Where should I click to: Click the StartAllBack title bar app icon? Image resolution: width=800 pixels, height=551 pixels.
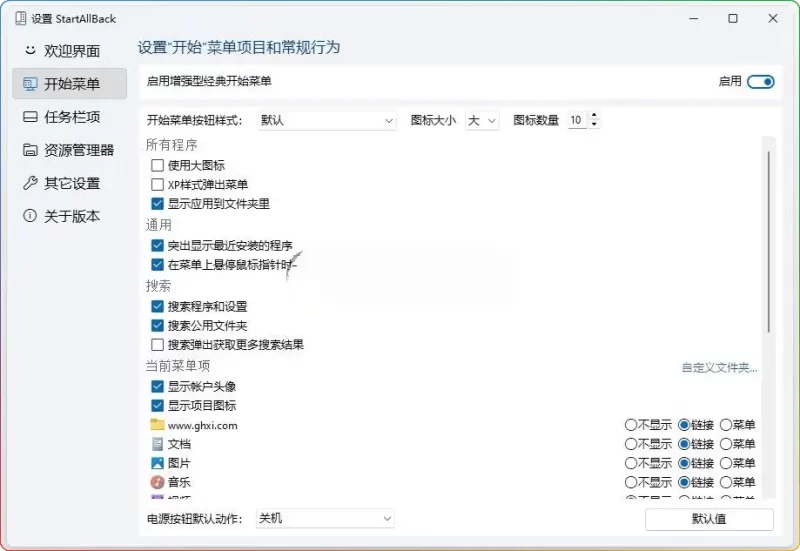click(x=20, y=19)
